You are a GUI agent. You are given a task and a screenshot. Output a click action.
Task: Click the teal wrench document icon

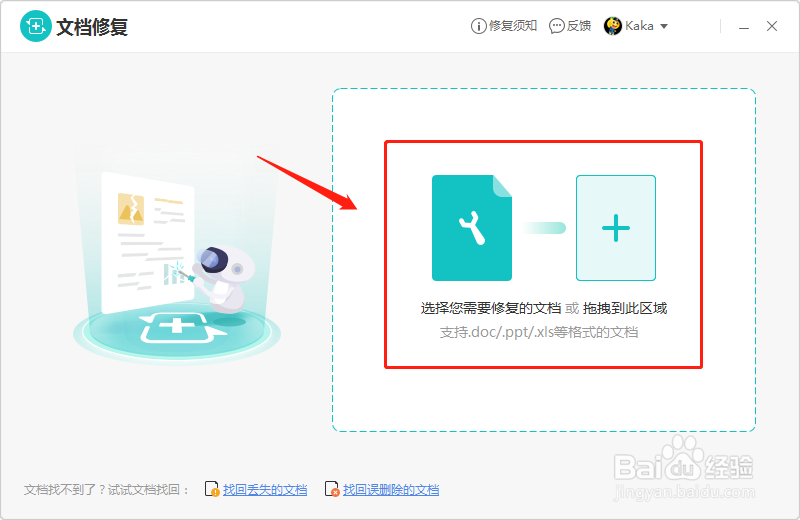point(471,228)
